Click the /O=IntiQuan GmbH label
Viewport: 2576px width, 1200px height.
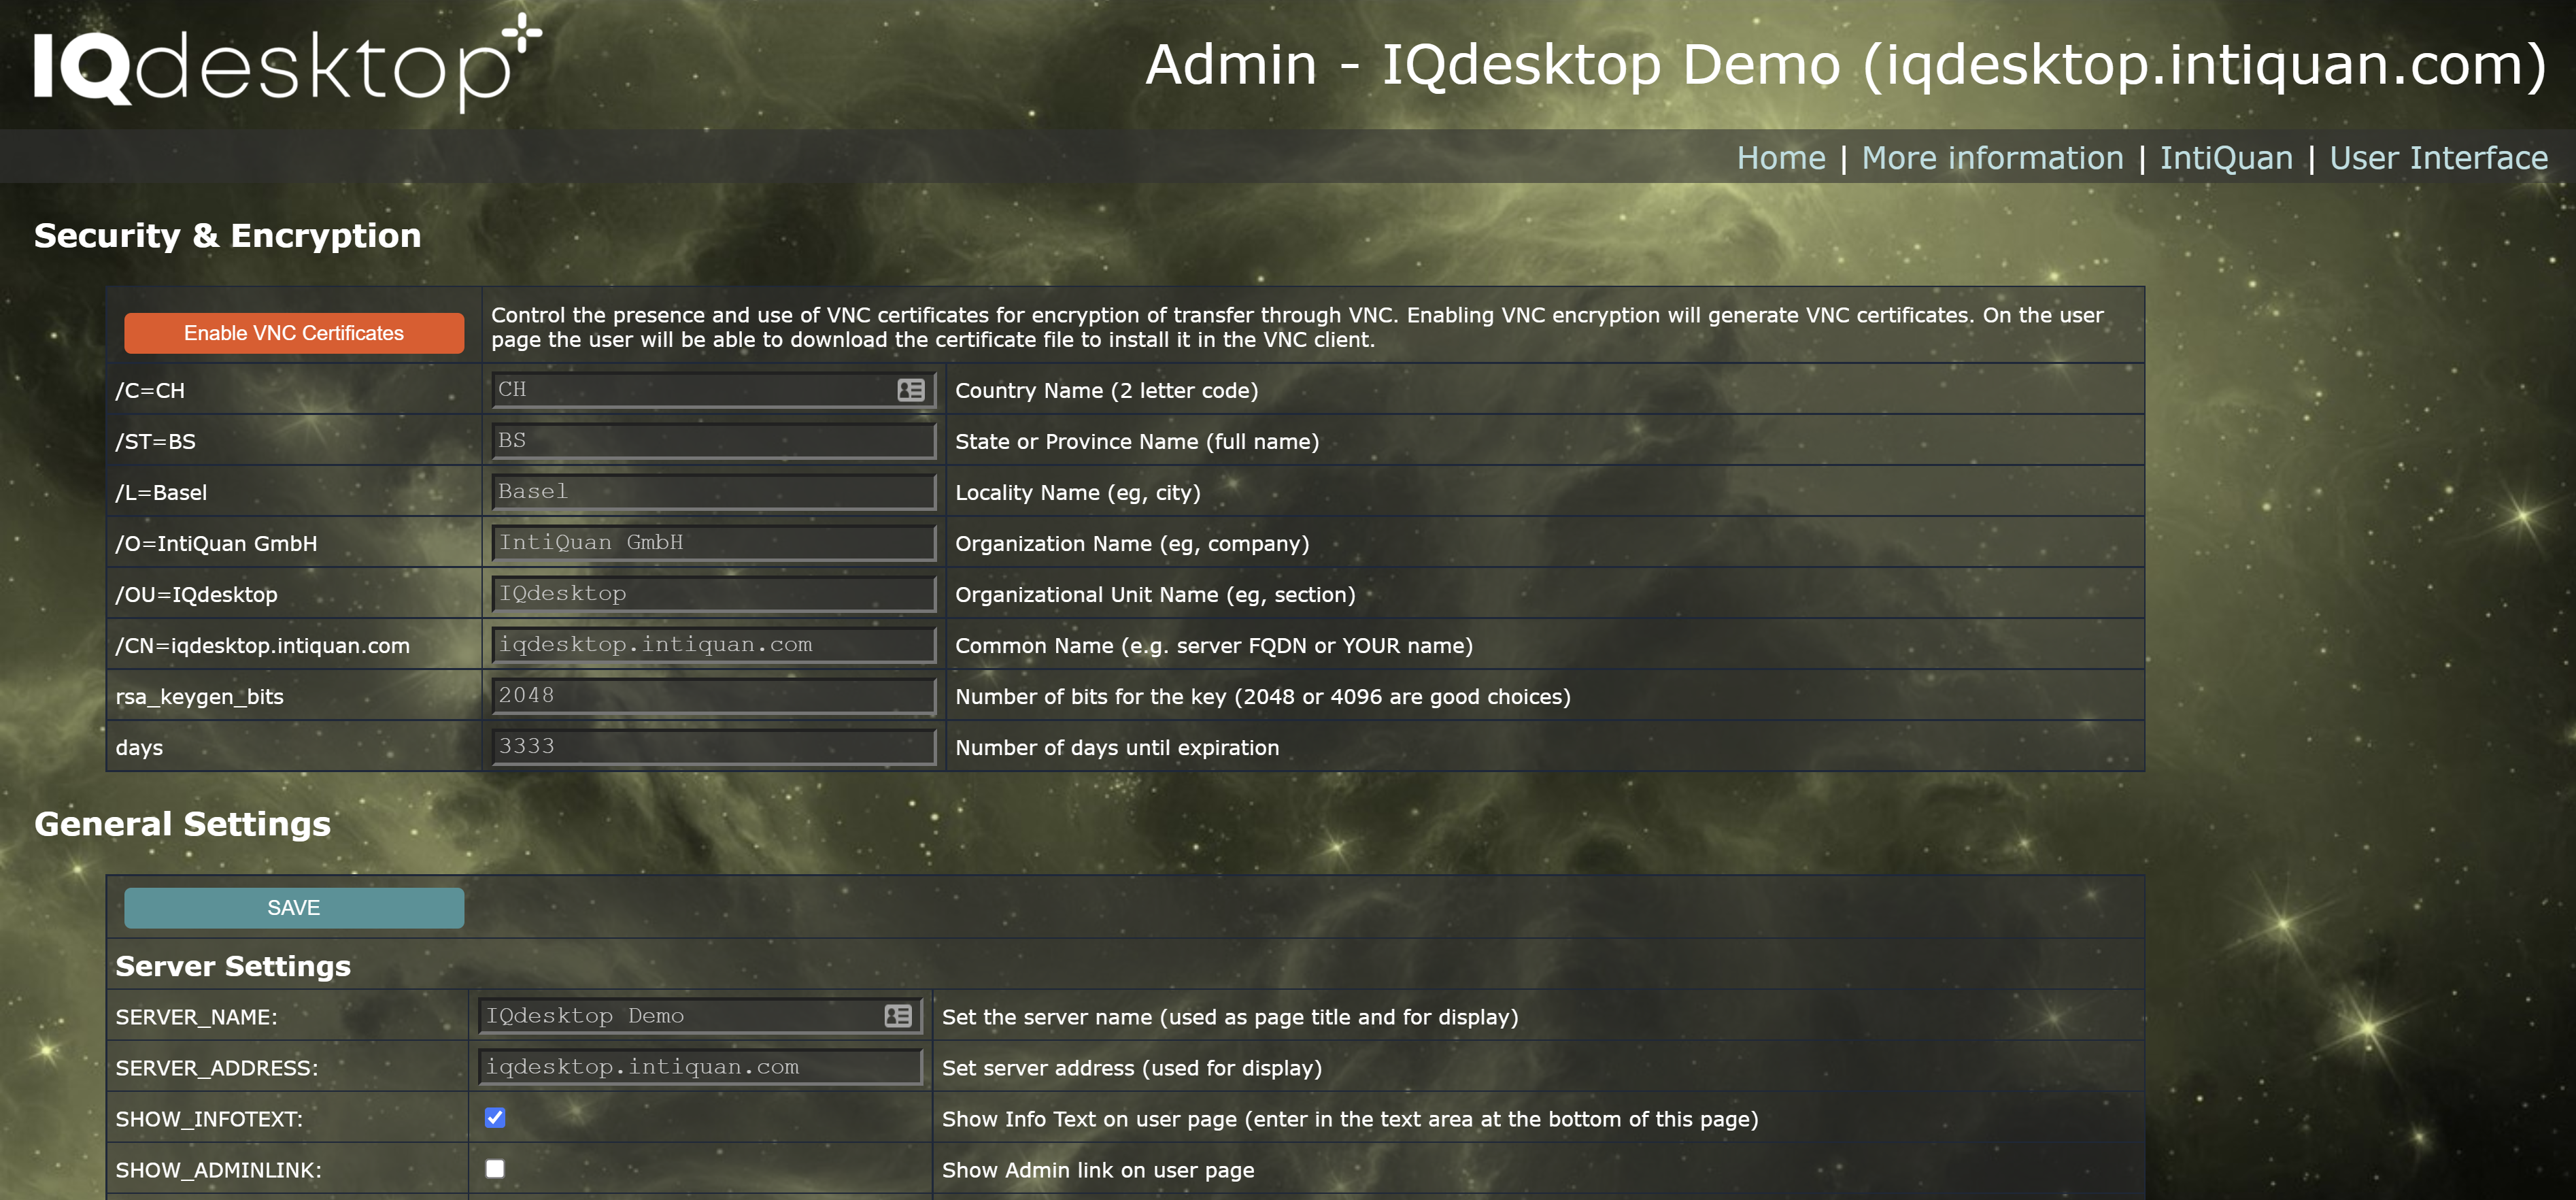(x=216, y=544)
